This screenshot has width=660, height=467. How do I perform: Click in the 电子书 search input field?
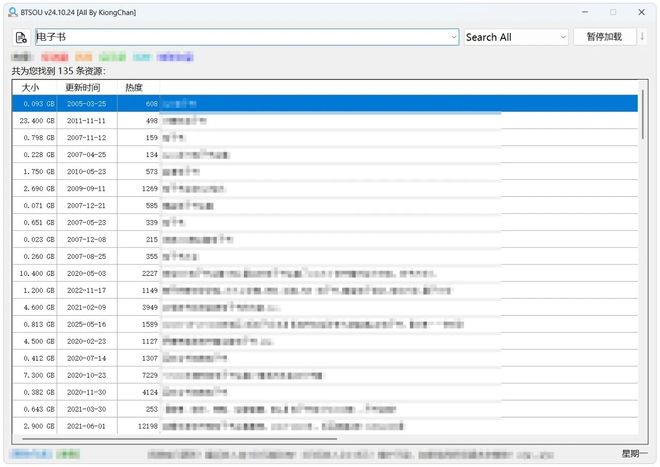(240, 37)
